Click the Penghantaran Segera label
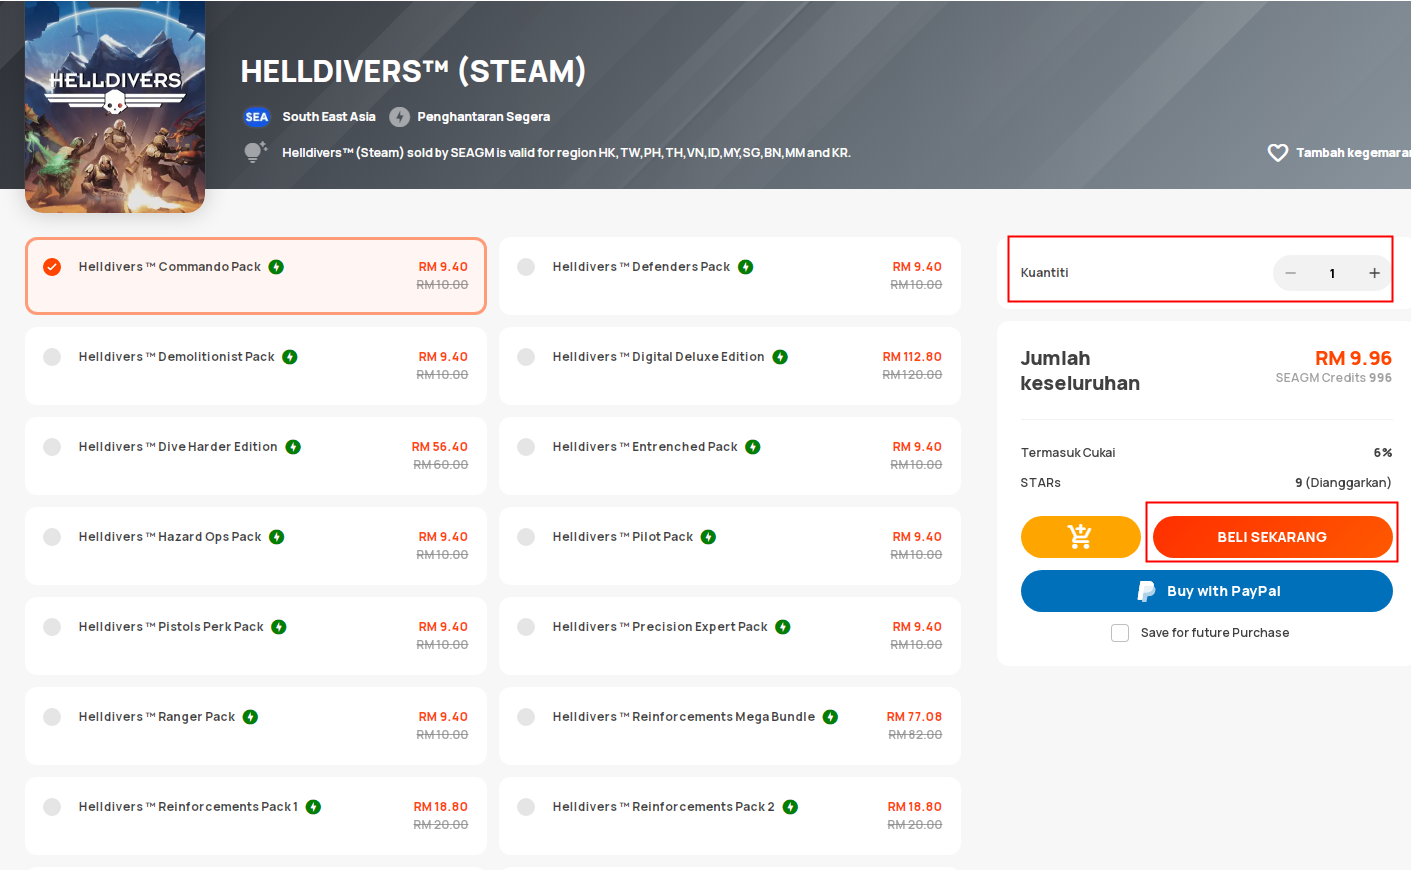 pyautogui.click(x=484, y=117)
